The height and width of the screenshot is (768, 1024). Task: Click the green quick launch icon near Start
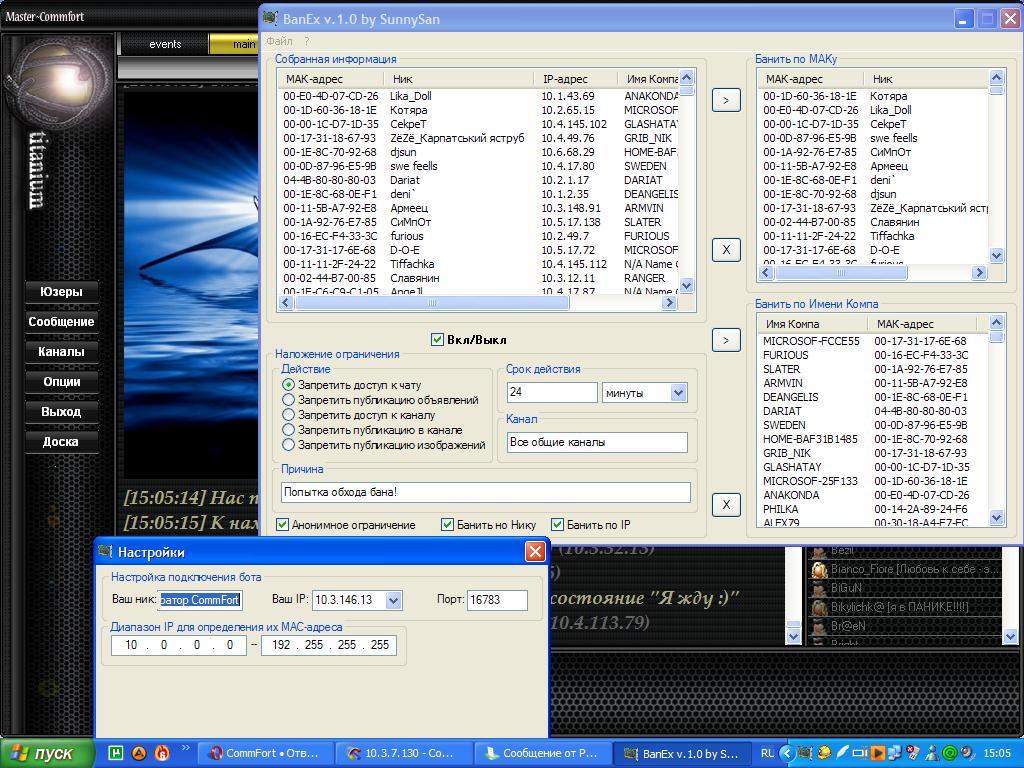click(x=116, y=753)
